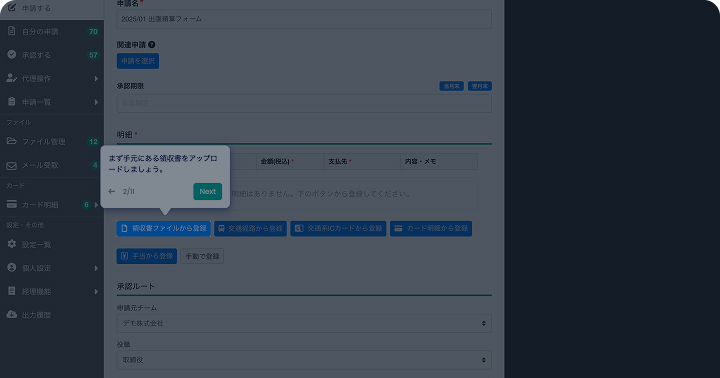
Task: Click the 申請一覧 clipboard icon
Action: [11, 102]
